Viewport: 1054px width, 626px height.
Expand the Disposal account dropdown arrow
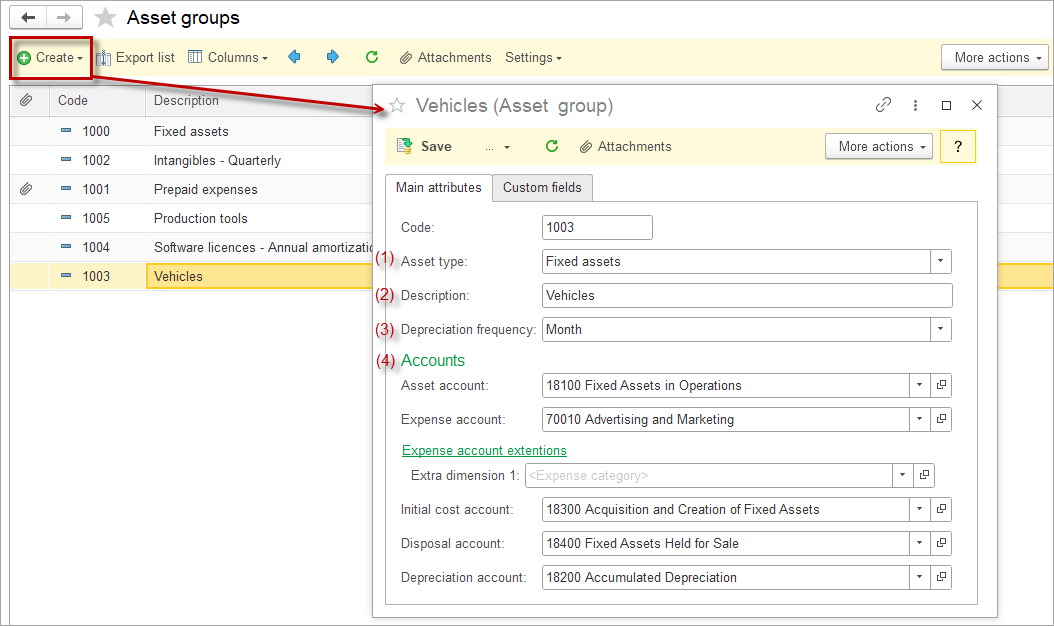pos(919,543)
